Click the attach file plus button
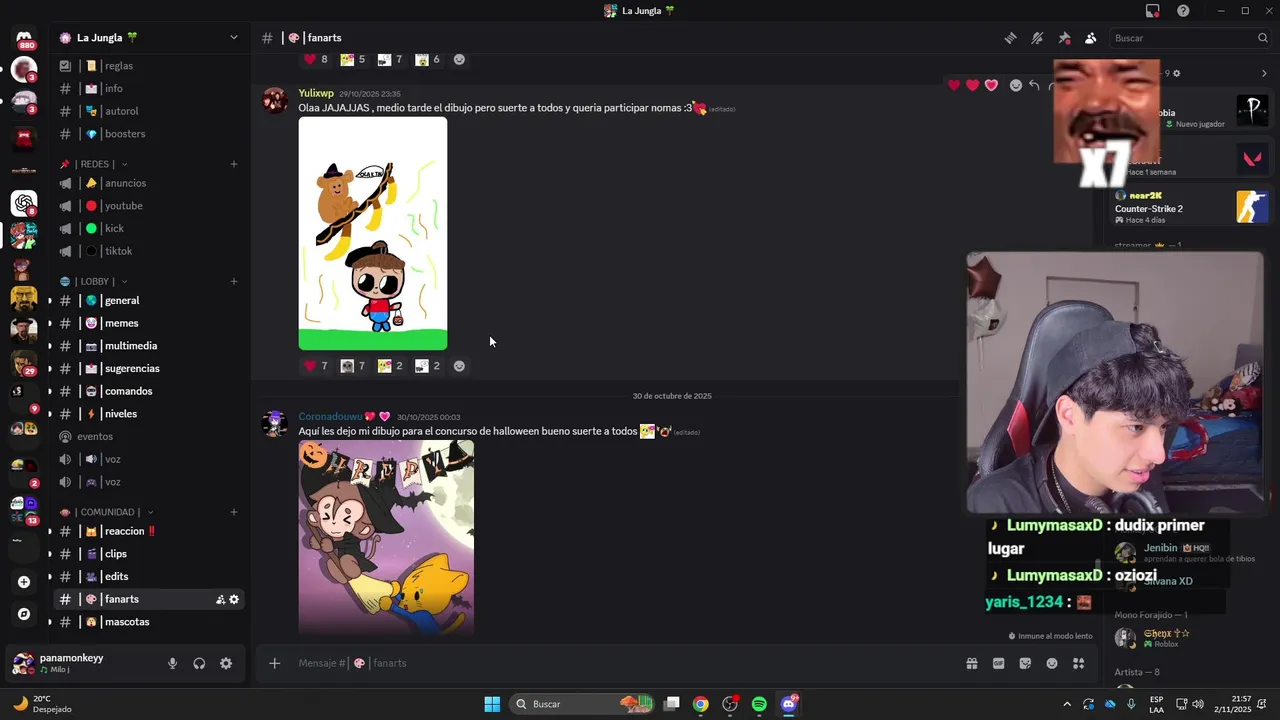The image size is (1280, 720). pyautogui.click(x=274, y=663)
